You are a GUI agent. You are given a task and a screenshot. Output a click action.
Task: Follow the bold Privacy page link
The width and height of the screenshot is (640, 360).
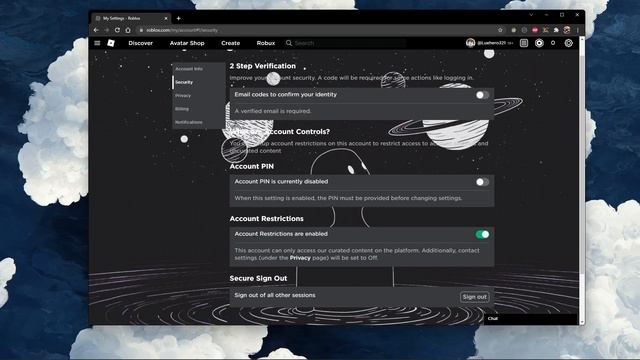coord(300,258)
